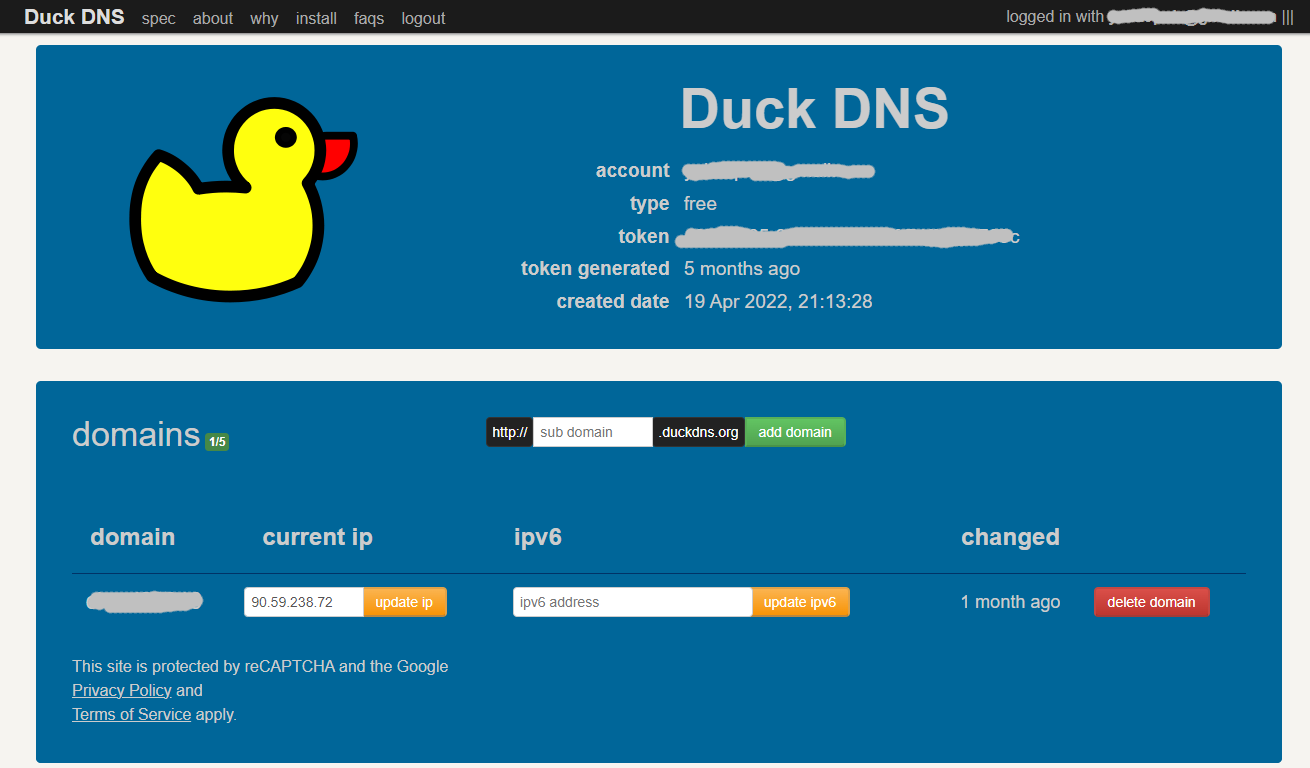Open the spec page in navbar
This screenshot has width=1310, height=768.
158,18
